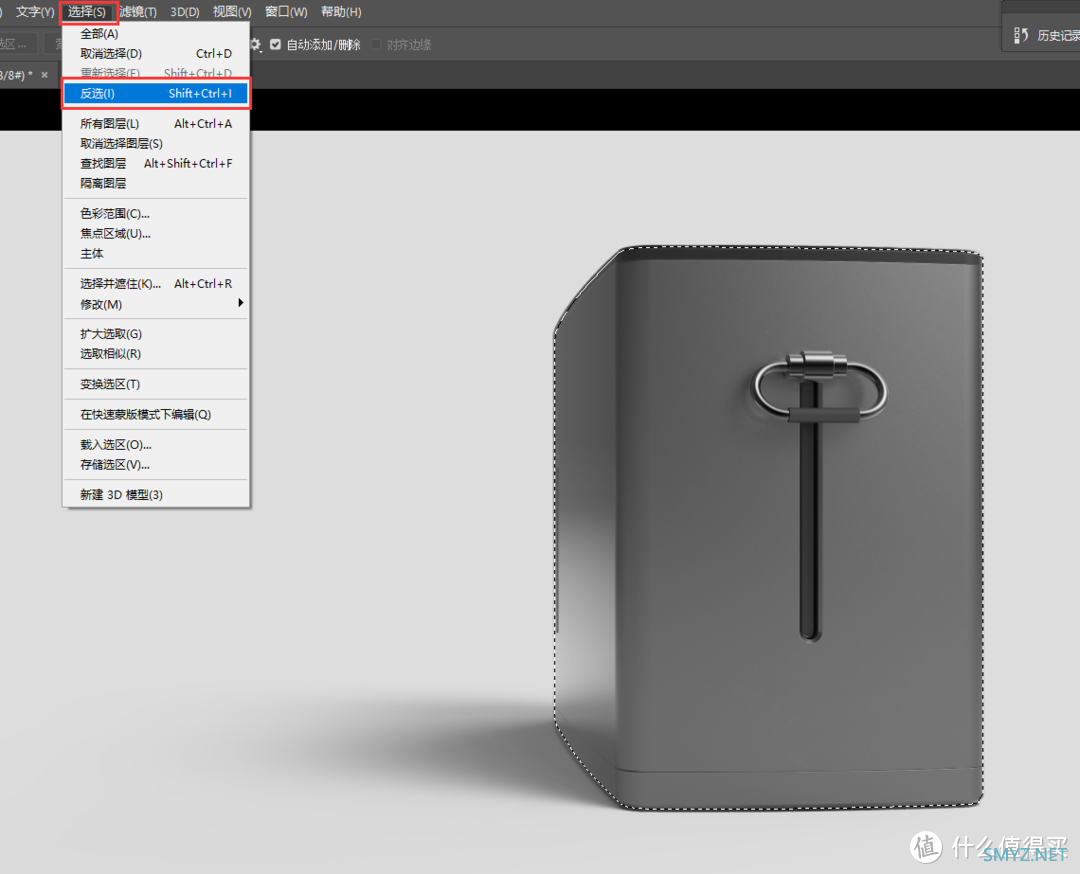Open the 窗口(W) menu

point(286,12)
